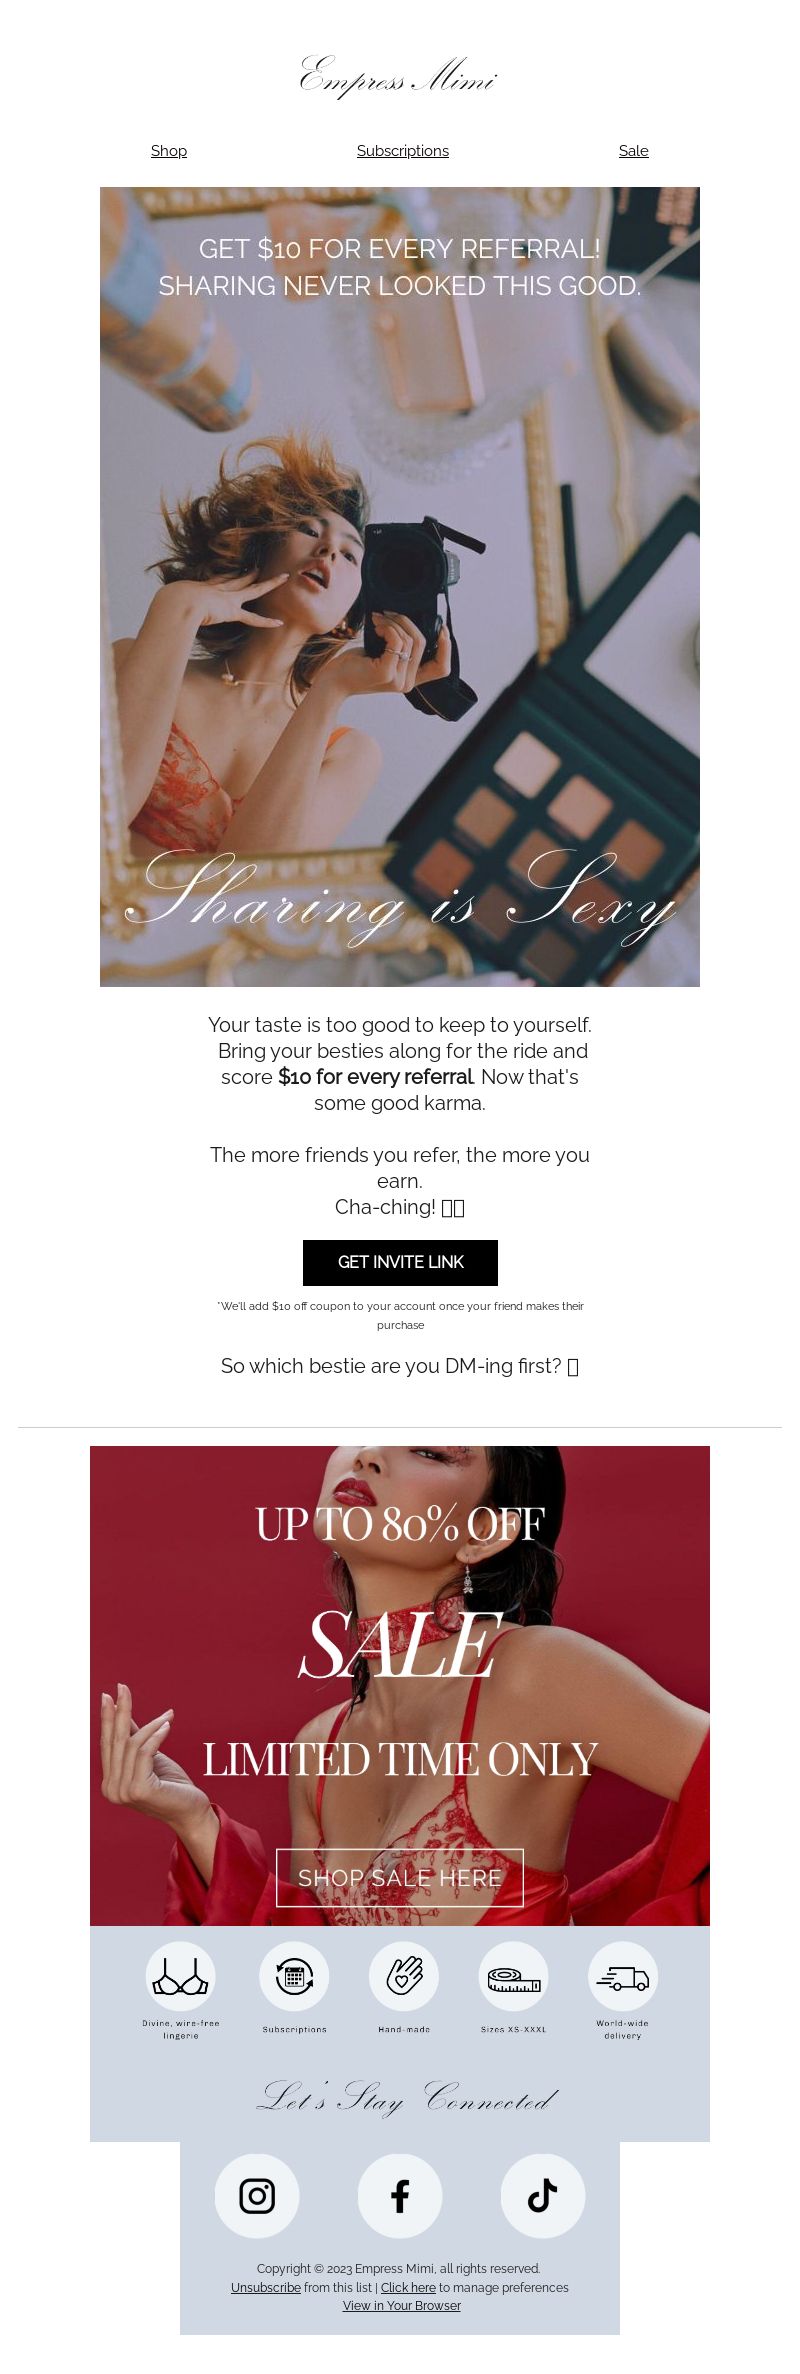Open the Instagram social icon

pyautogui.click(x=257, y=2196)
